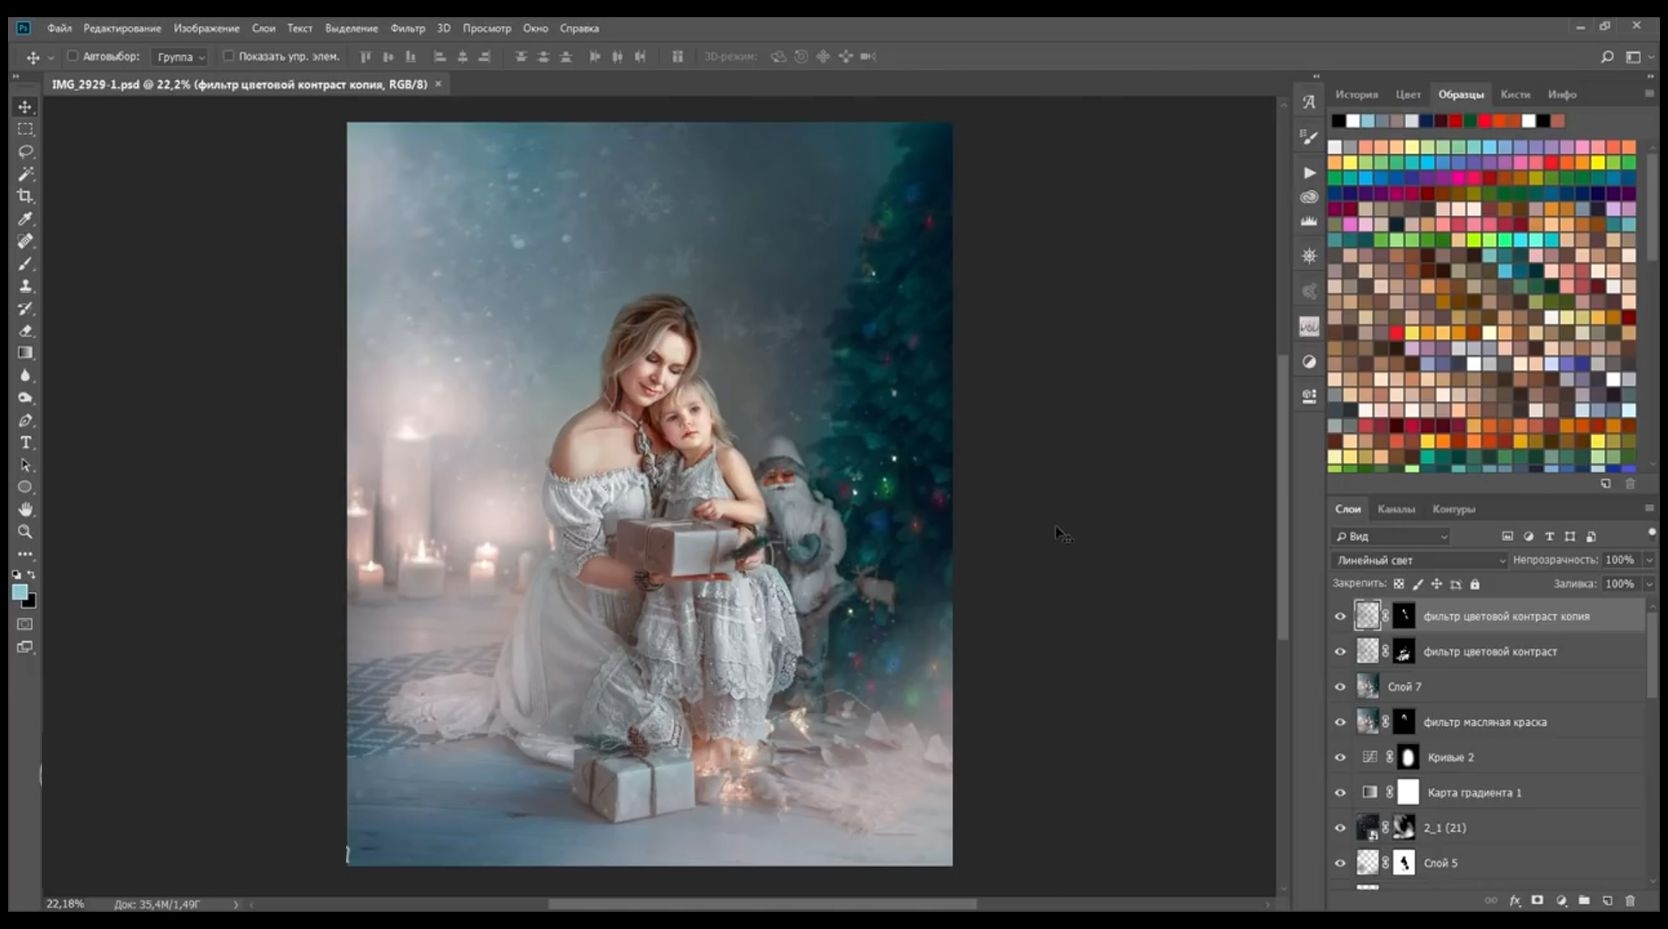1668x929 pixels.
Task: Select the Healing Brush tool
Action: pos(25,241)
